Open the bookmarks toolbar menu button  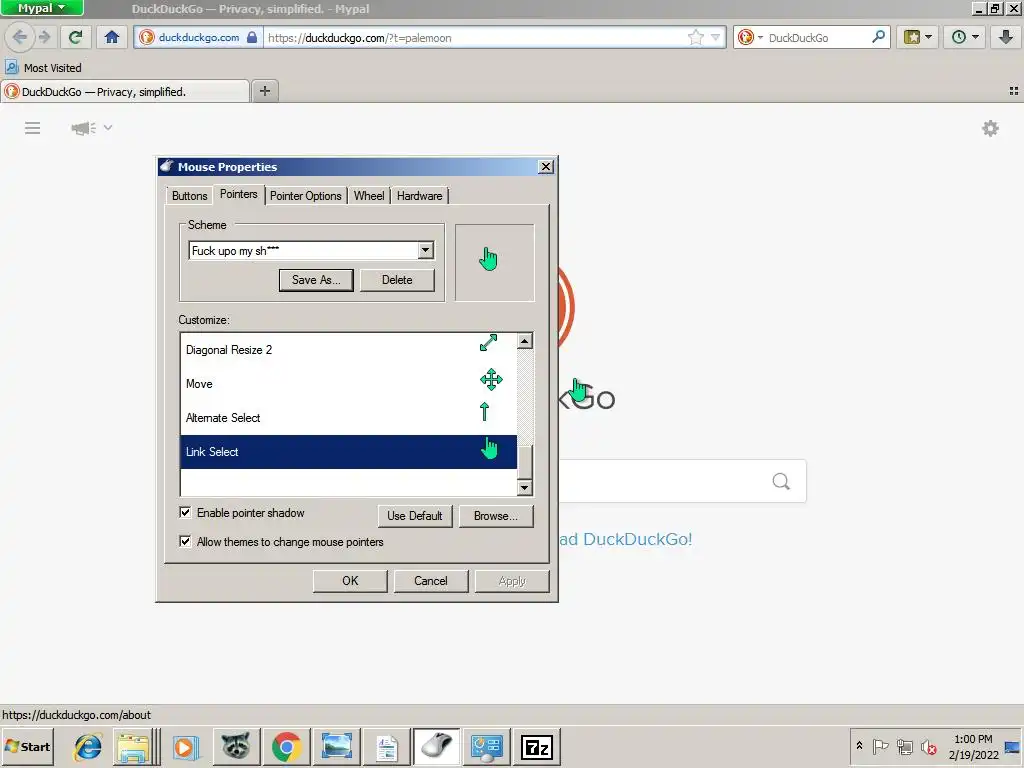click(917, 37)
